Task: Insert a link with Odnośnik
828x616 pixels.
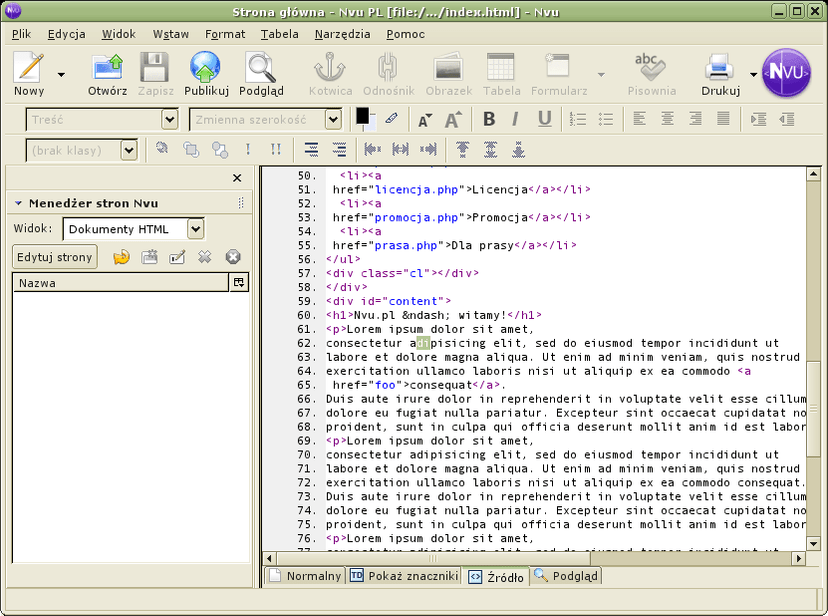Action: click(x=389, y=74)
